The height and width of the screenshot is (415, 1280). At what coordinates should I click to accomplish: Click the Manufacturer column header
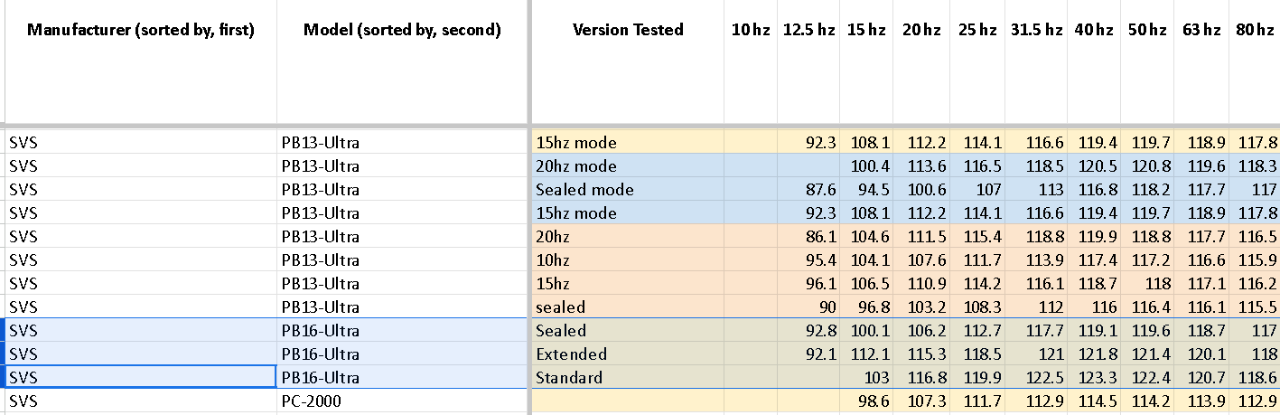click(x=140, y=30)
